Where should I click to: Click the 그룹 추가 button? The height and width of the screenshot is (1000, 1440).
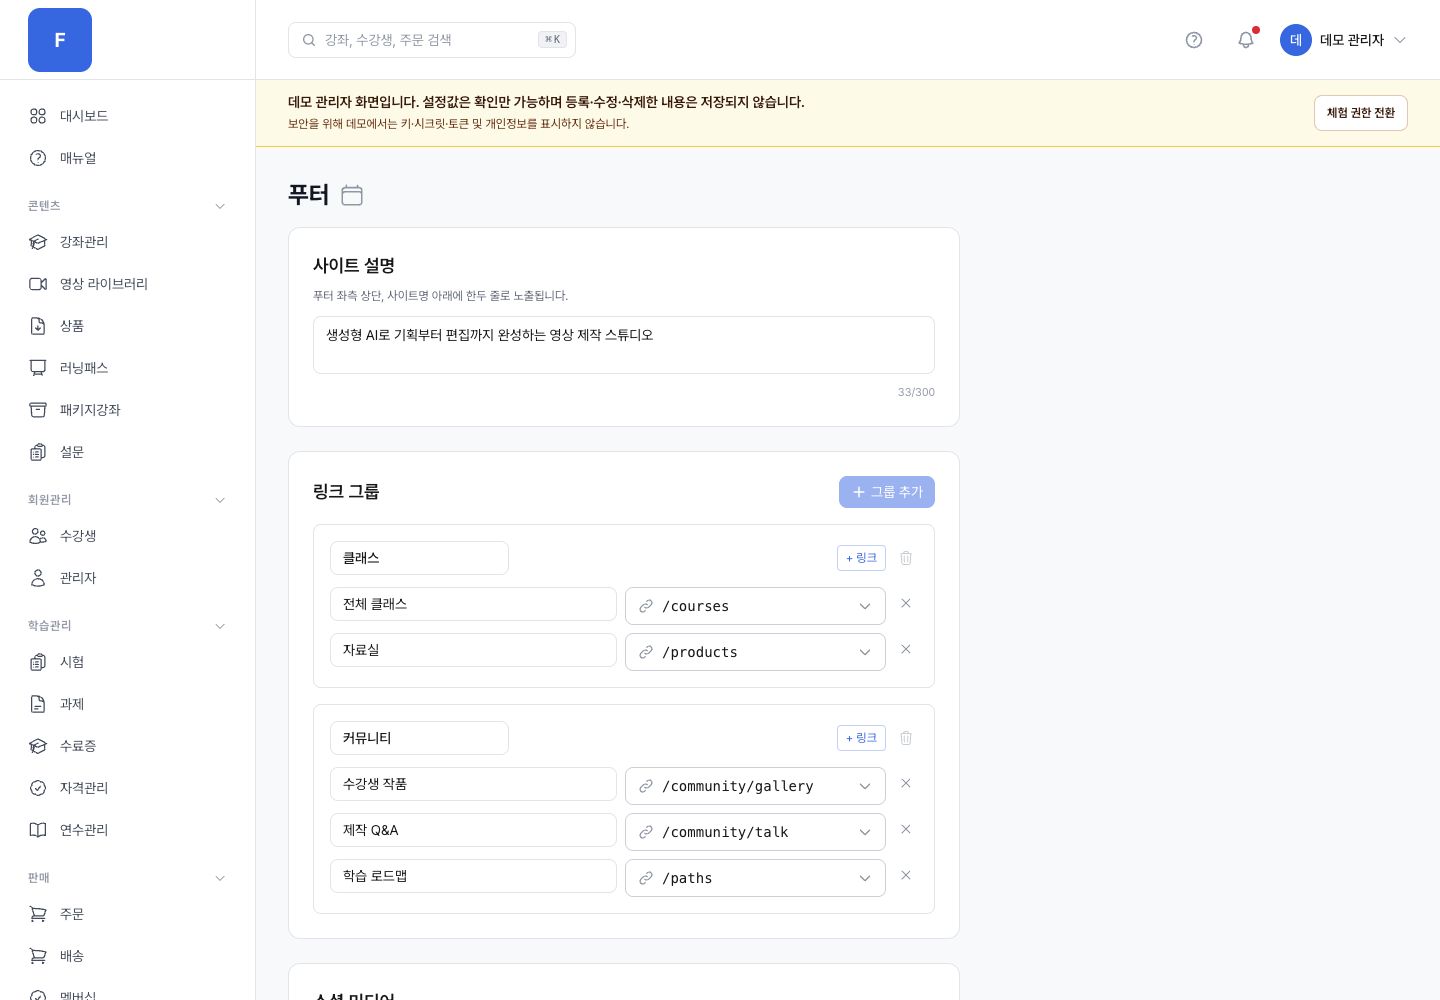coord(887,492)
